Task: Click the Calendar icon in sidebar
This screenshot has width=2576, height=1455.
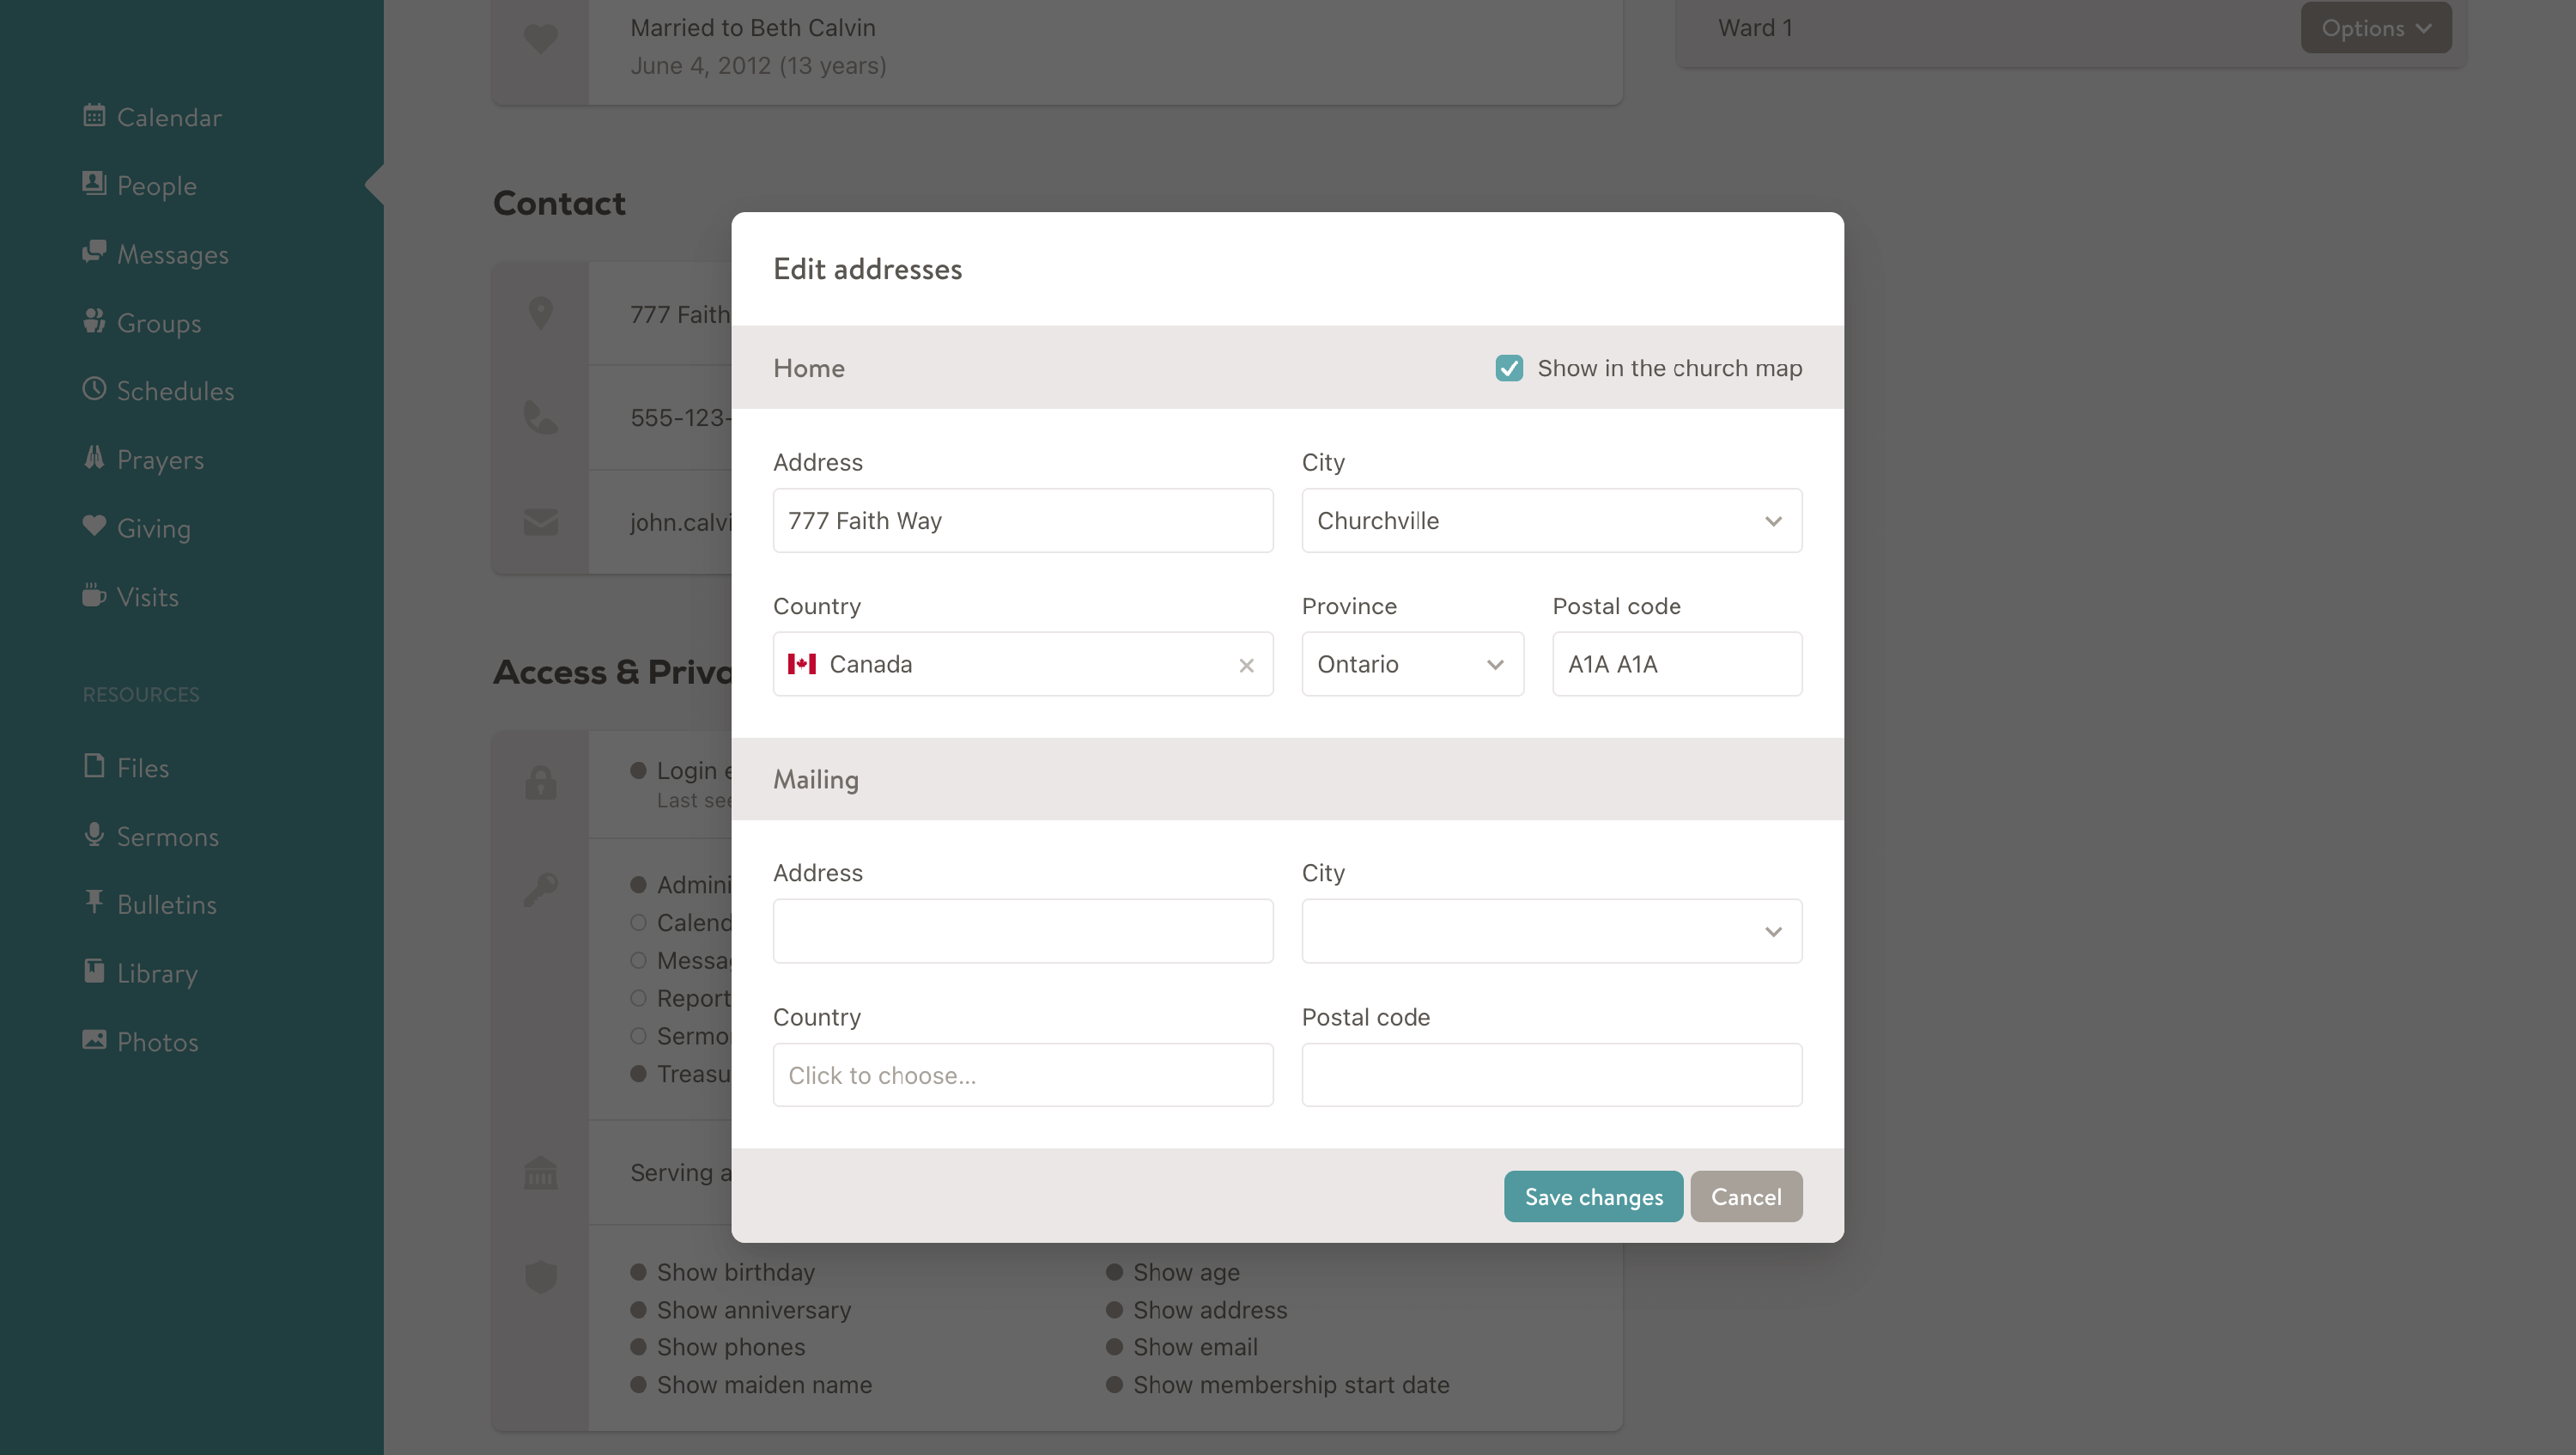Action: (x=94, y=116)
